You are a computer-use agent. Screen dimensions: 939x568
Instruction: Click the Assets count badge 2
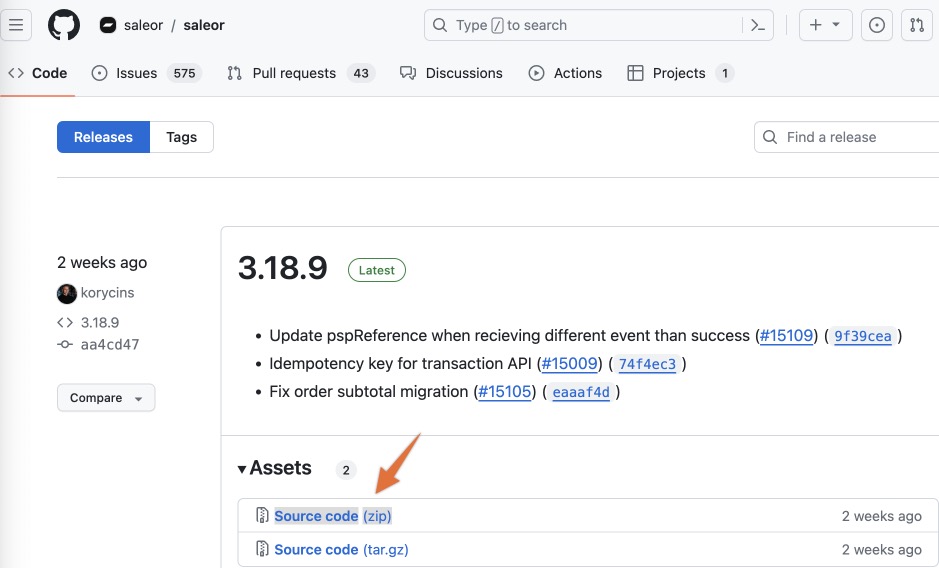(x=346, y=470)
